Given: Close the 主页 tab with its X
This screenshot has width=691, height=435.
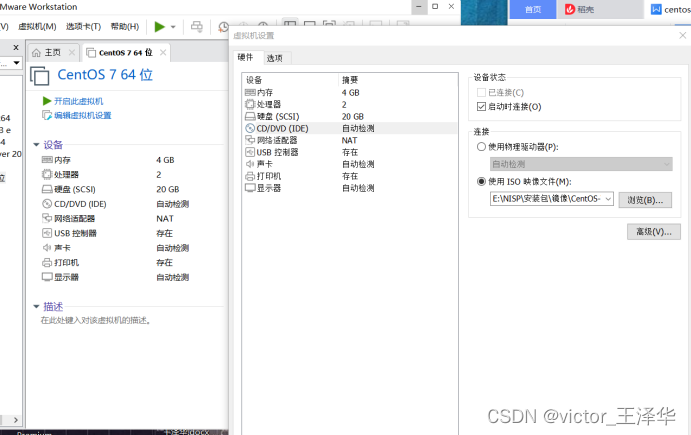Looking at the screenshot, I should pyautogui.click(x=71, y=53).
